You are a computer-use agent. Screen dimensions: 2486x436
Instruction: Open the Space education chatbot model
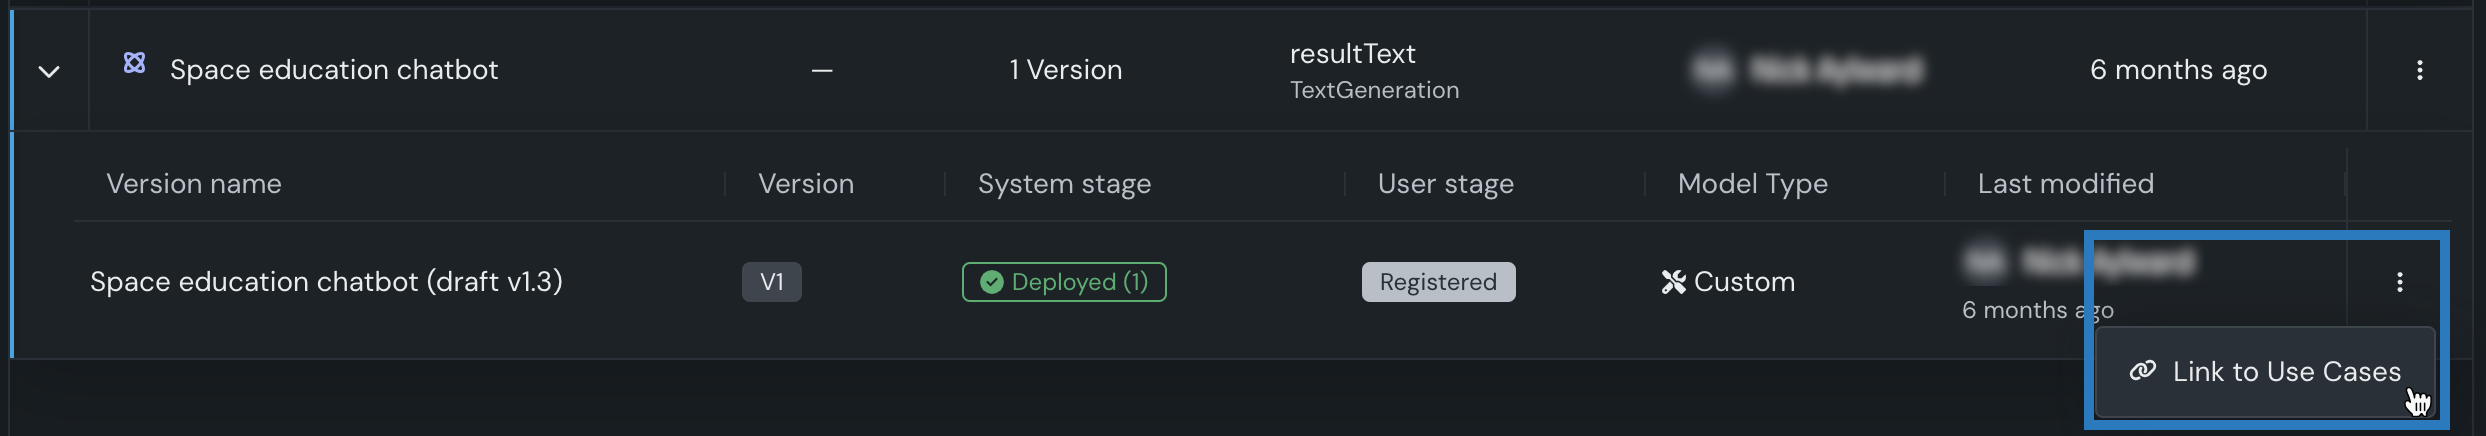333,70
